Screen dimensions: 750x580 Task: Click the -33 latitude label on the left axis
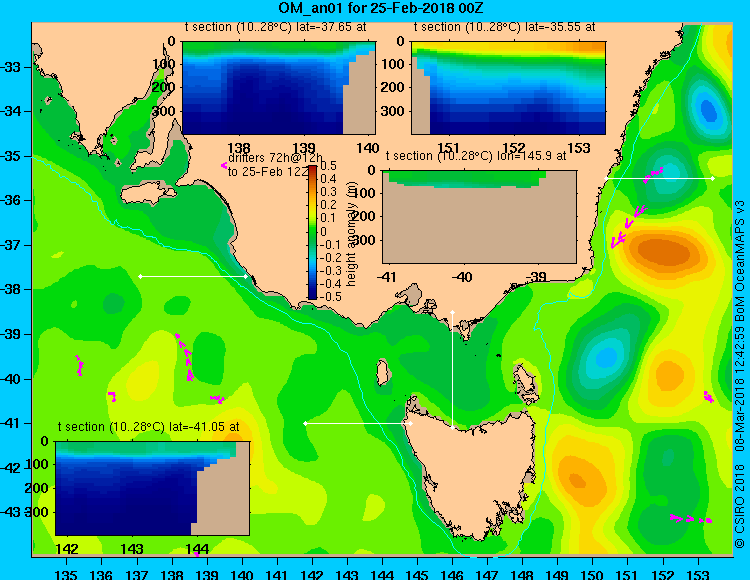(x=10, y=67)
